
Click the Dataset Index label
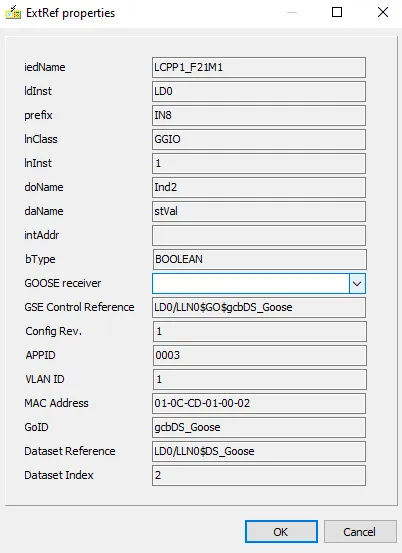pos(59,475)
